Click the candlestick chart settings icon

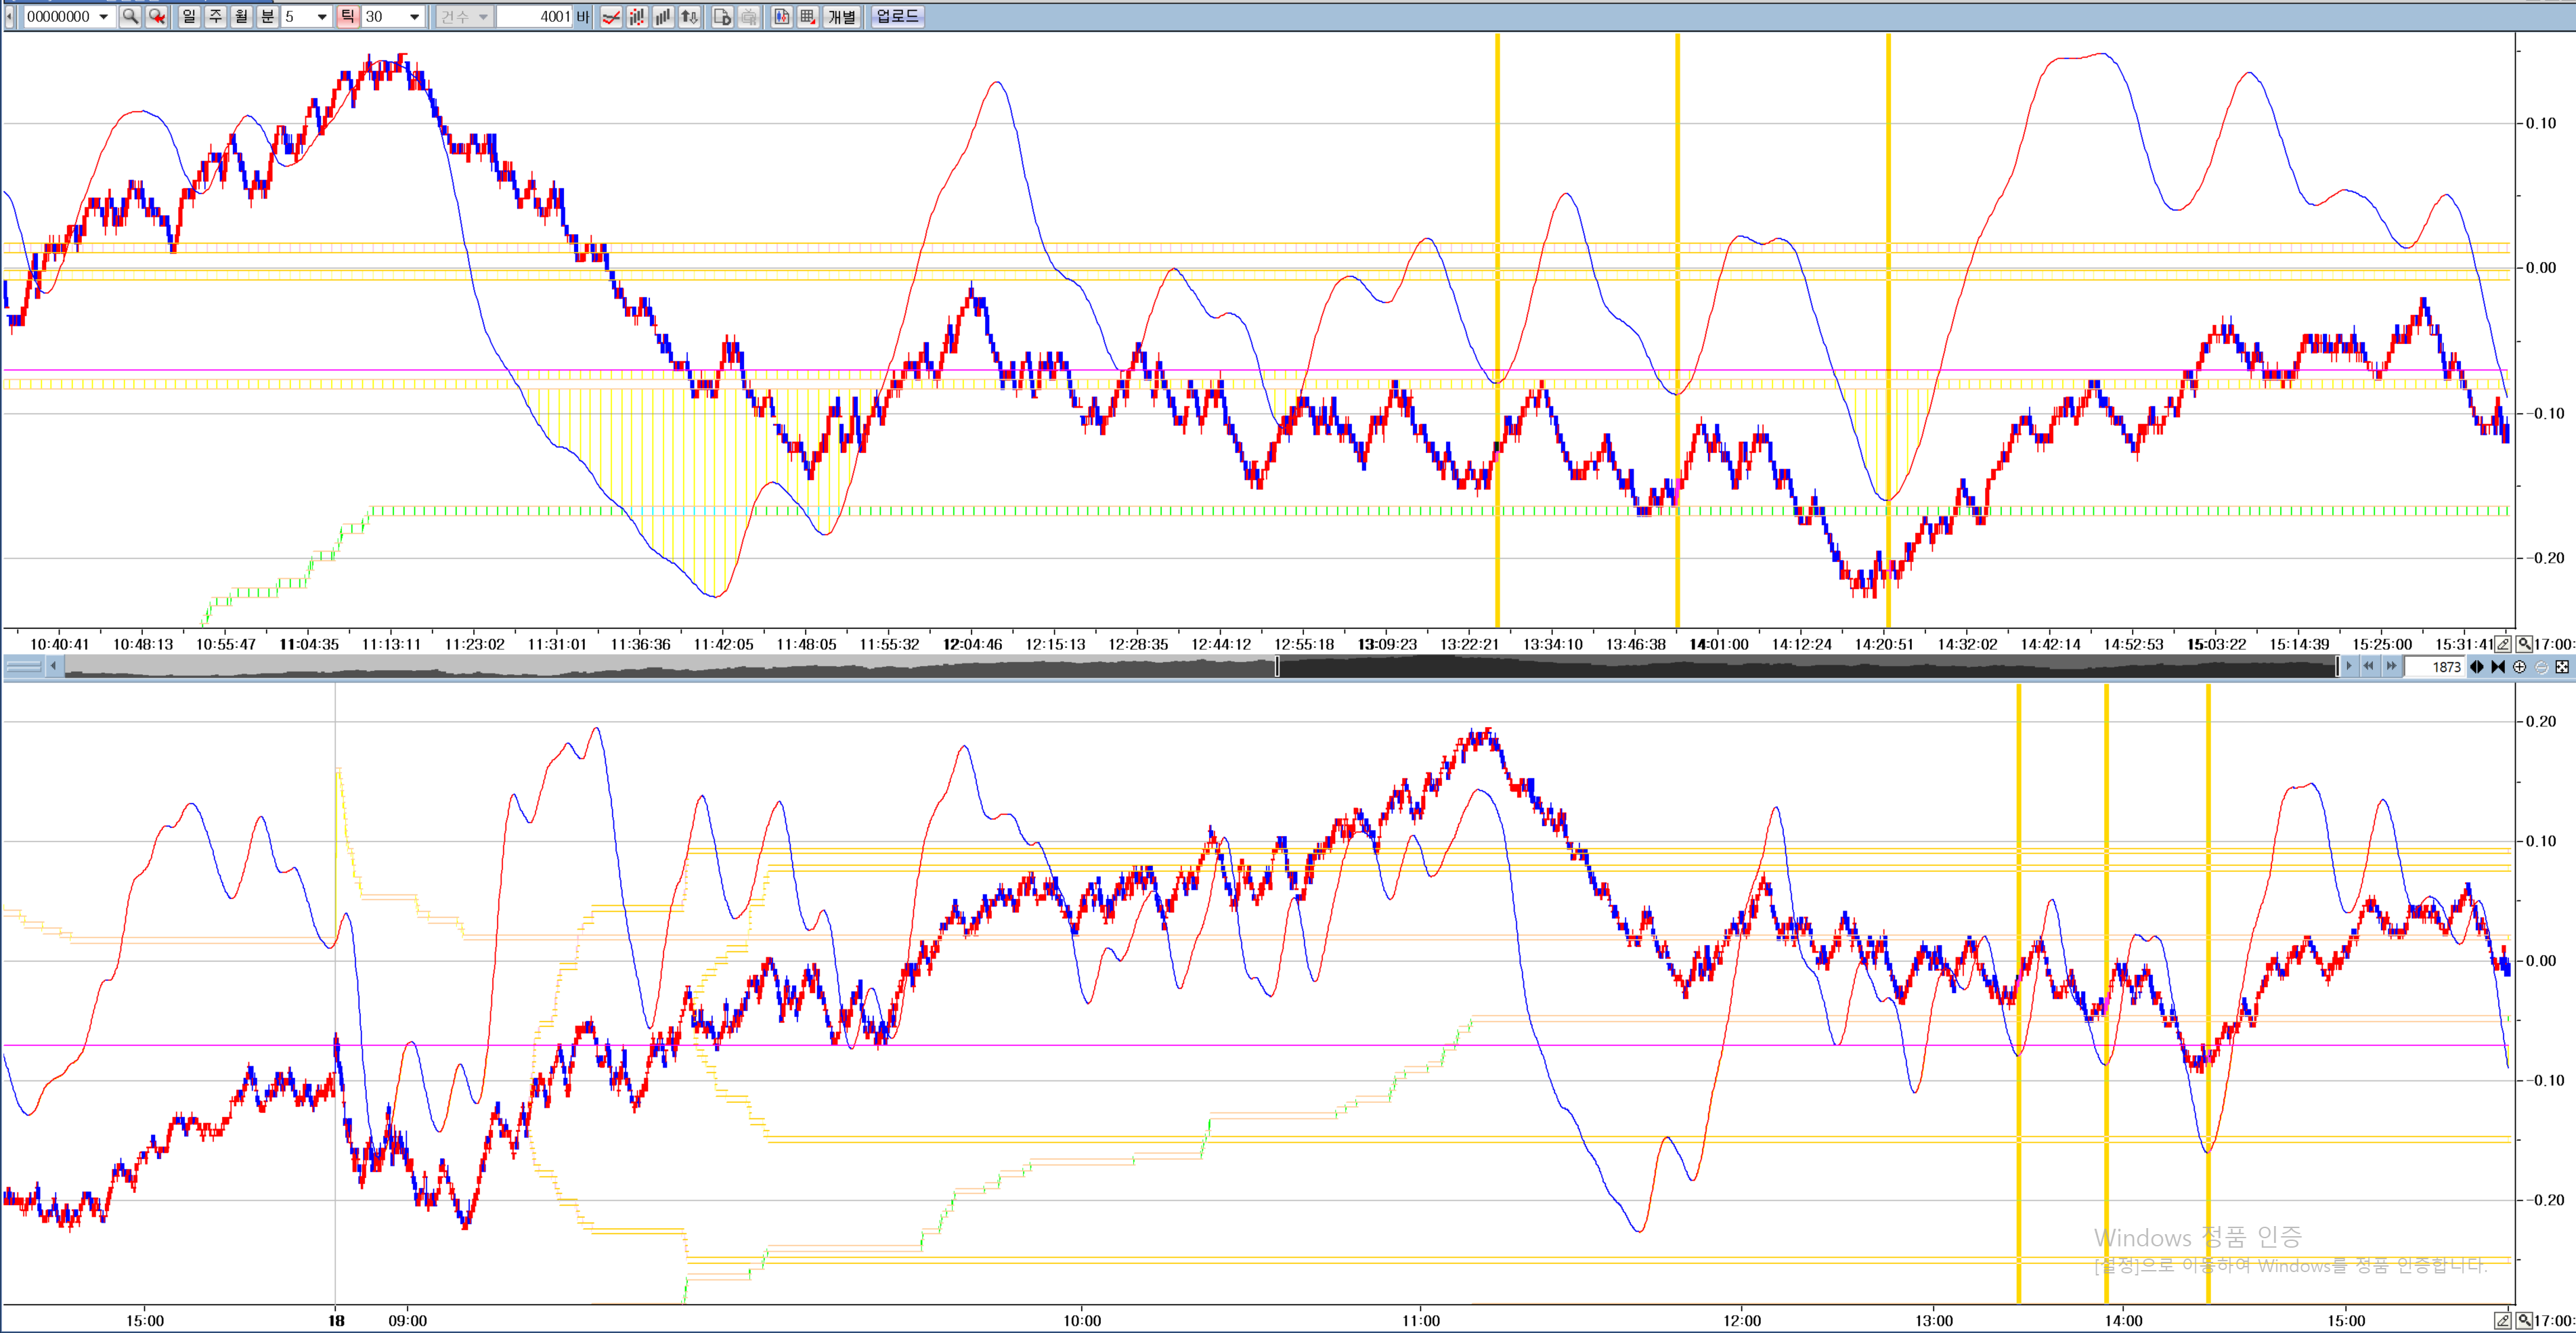(x=782, y=16)
